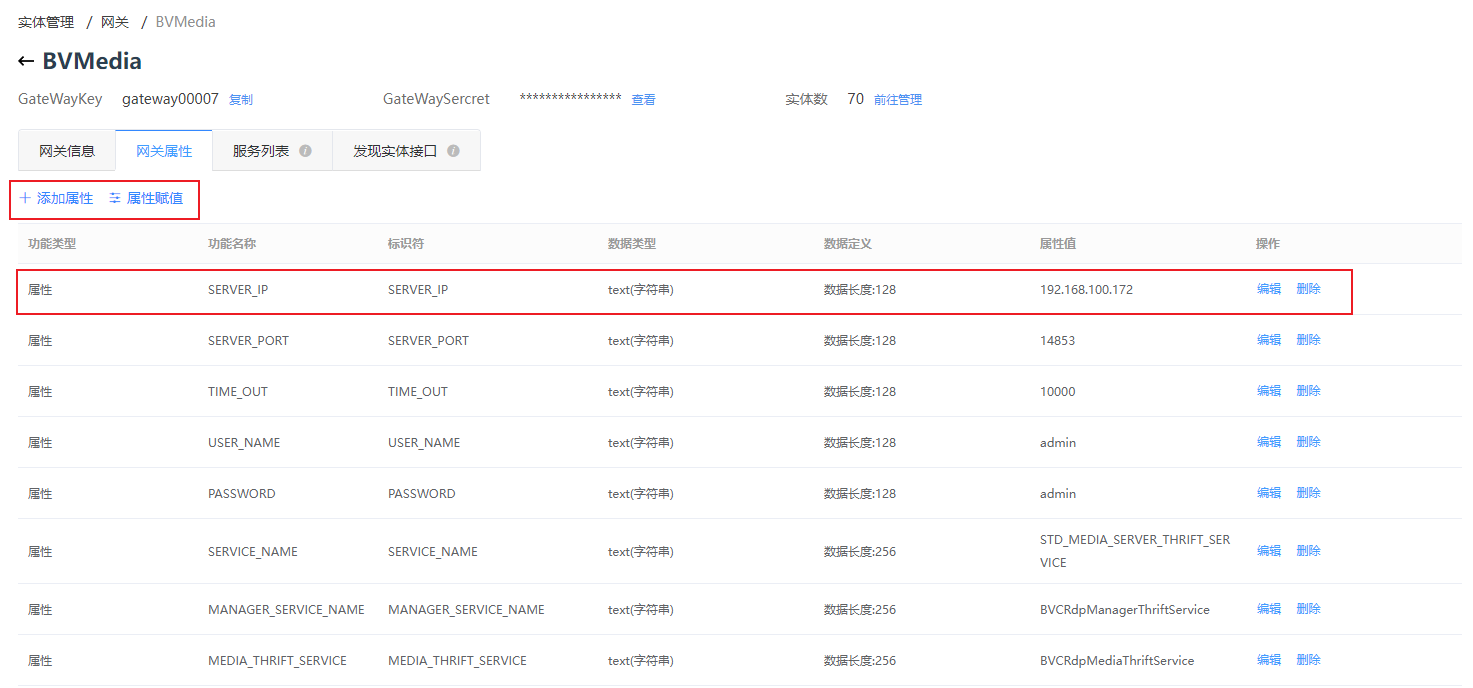Click the info icon on 发现实体接口 tab
This screenshot has height=688, width=1473.
[x=453, y=151]
